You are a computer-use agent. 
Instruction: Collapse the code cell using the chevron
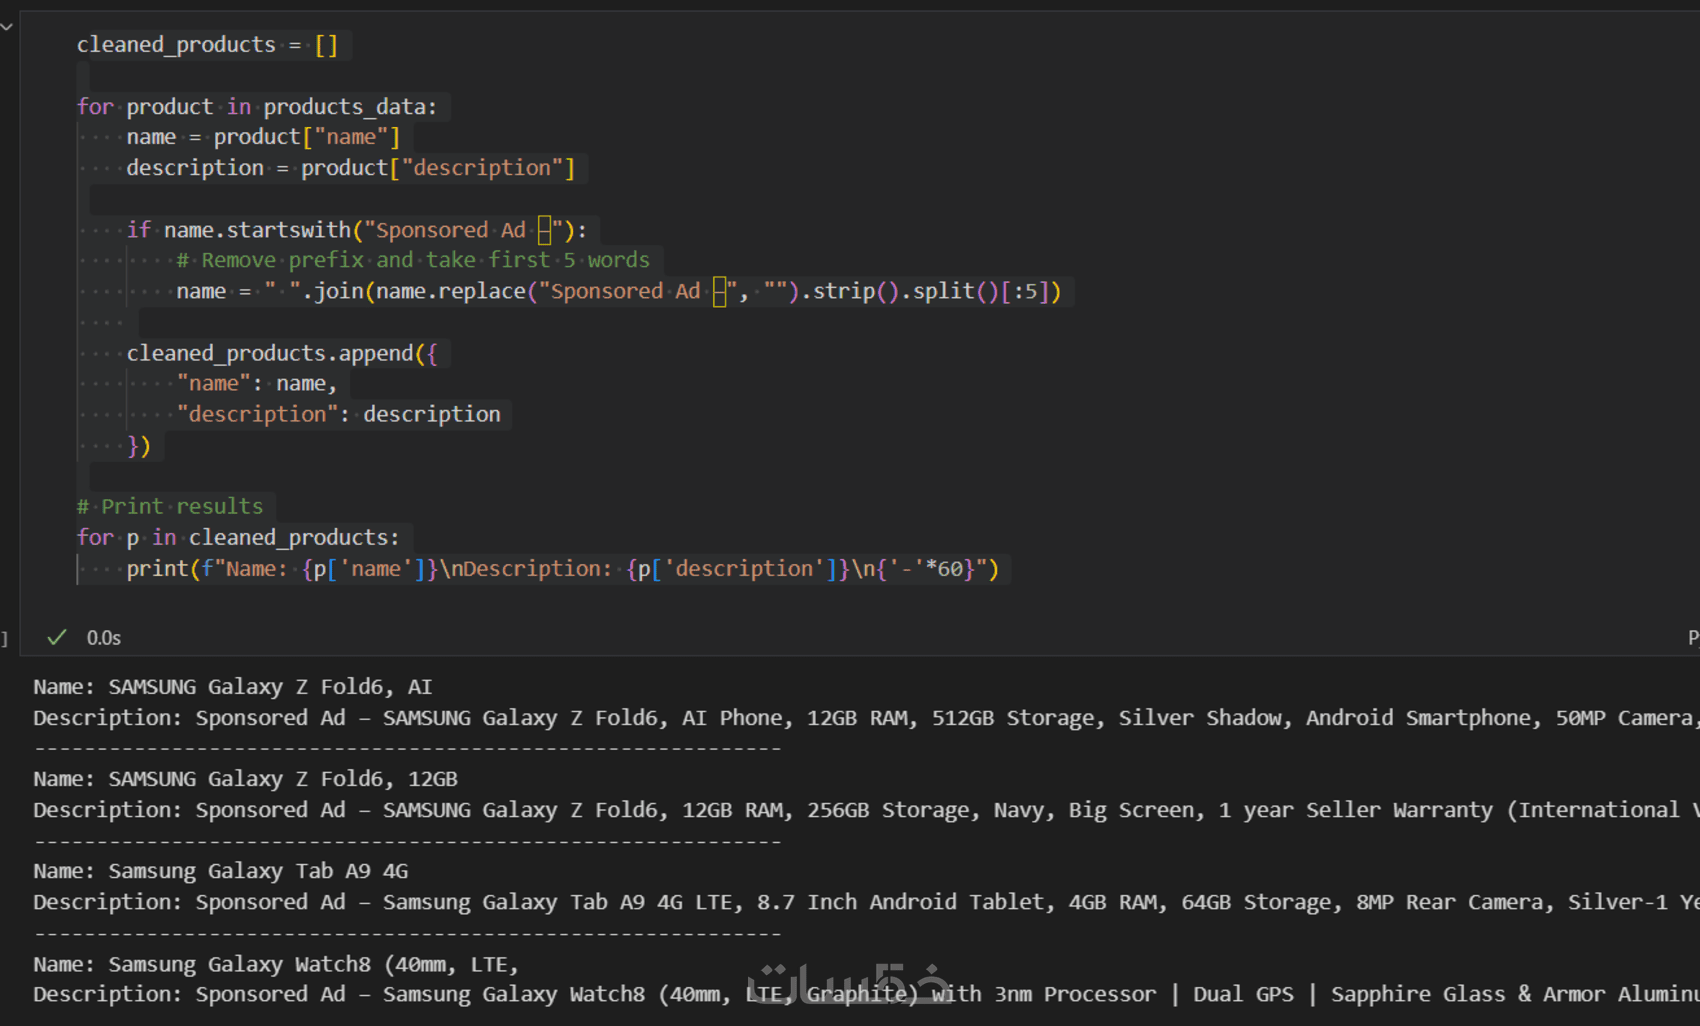point(6,27)
